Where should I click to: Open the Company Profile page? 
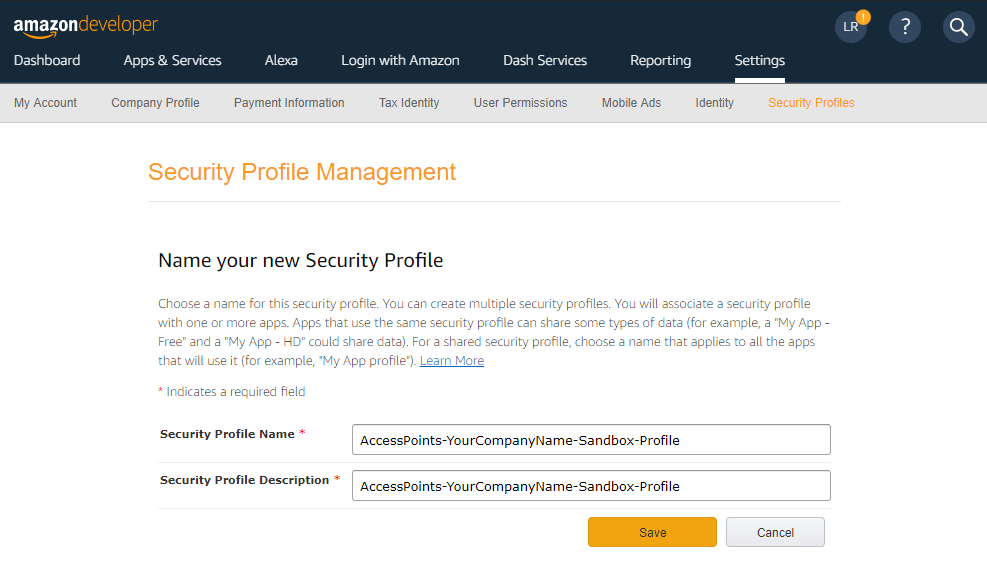click(x=155, y=102)
